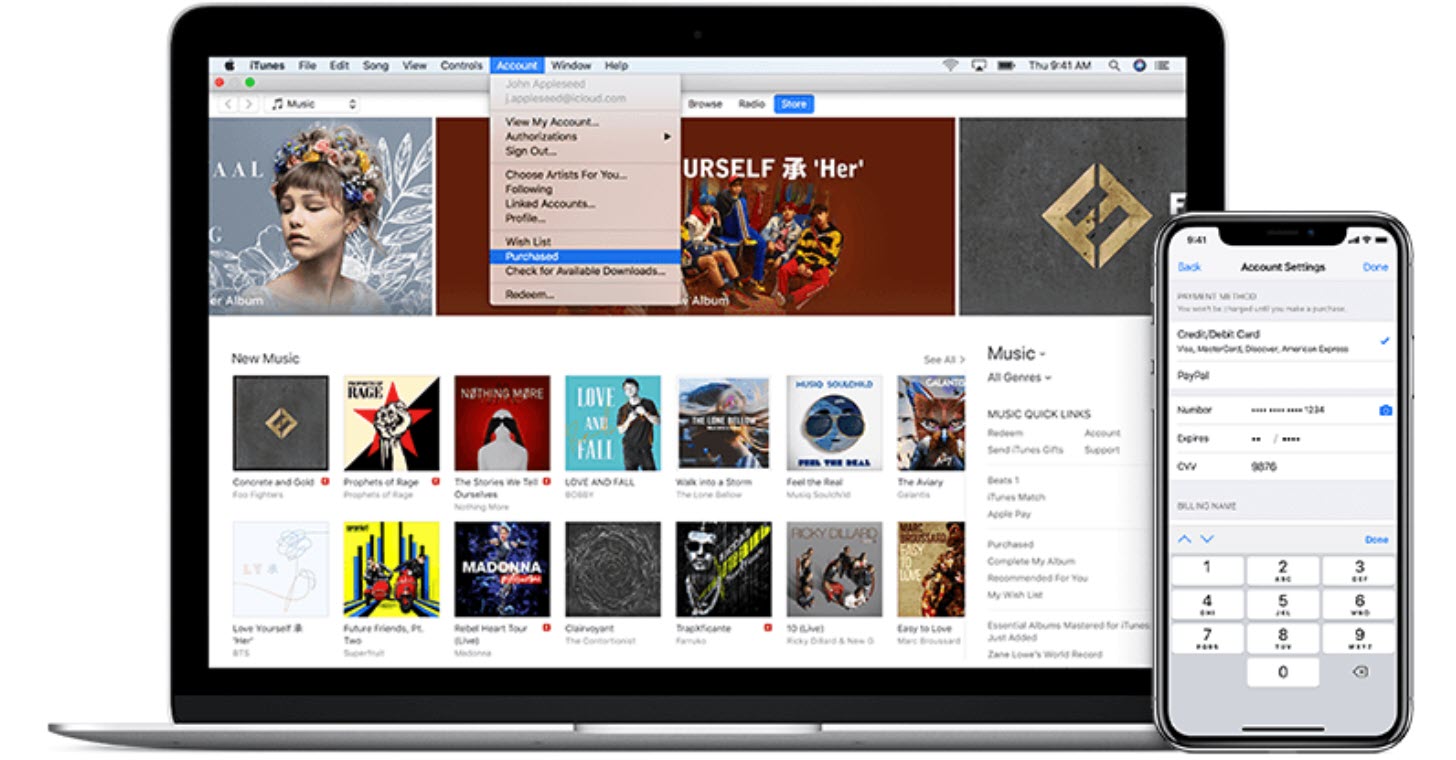Open the File menu

pos(307,66)
